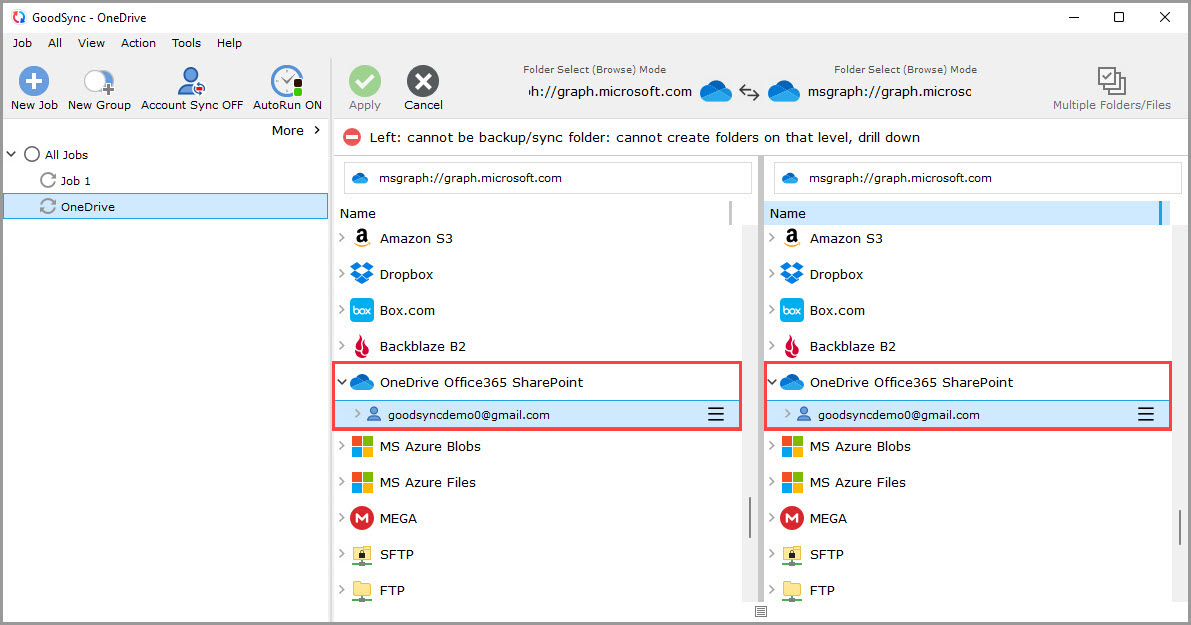Select SFTP icon in left pane

(362, 554)
